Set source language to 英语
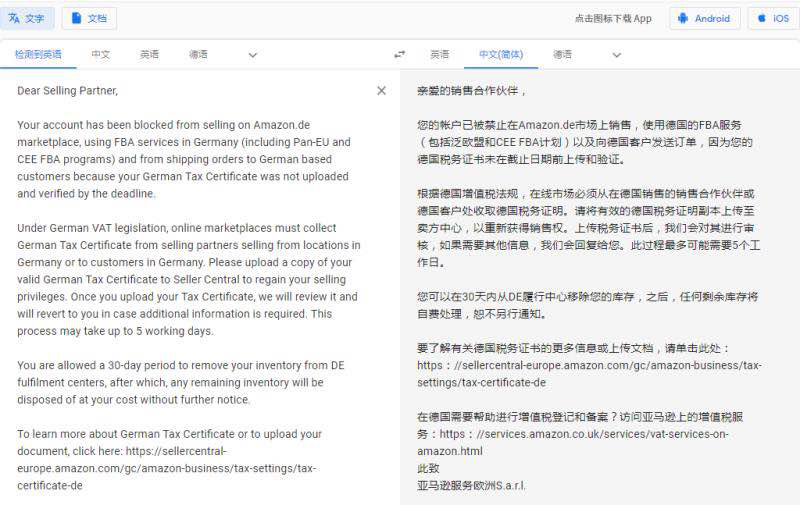This screenshot has width=800, height=505. (x=149, y=55)
